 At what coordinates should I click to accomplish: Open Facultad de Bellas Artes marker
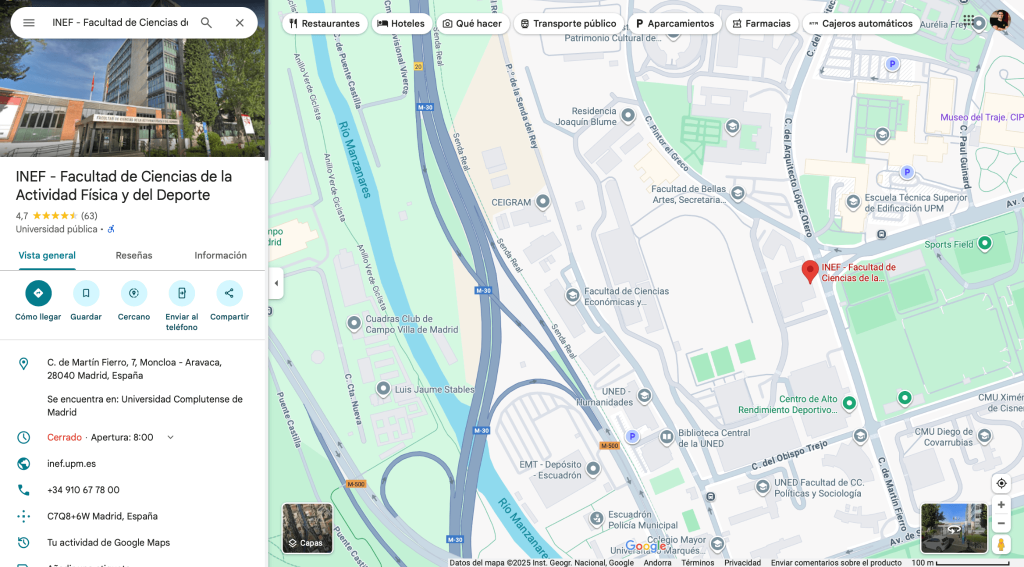tap(737, 193)
